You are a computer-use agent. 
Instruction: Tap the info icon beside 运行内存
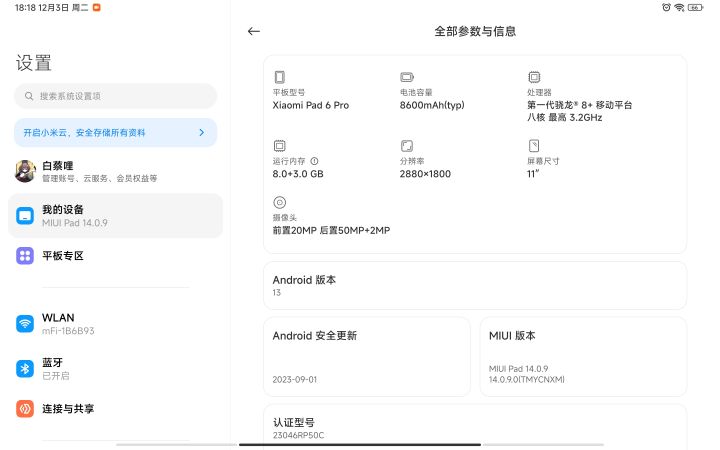tap(314, 161)
